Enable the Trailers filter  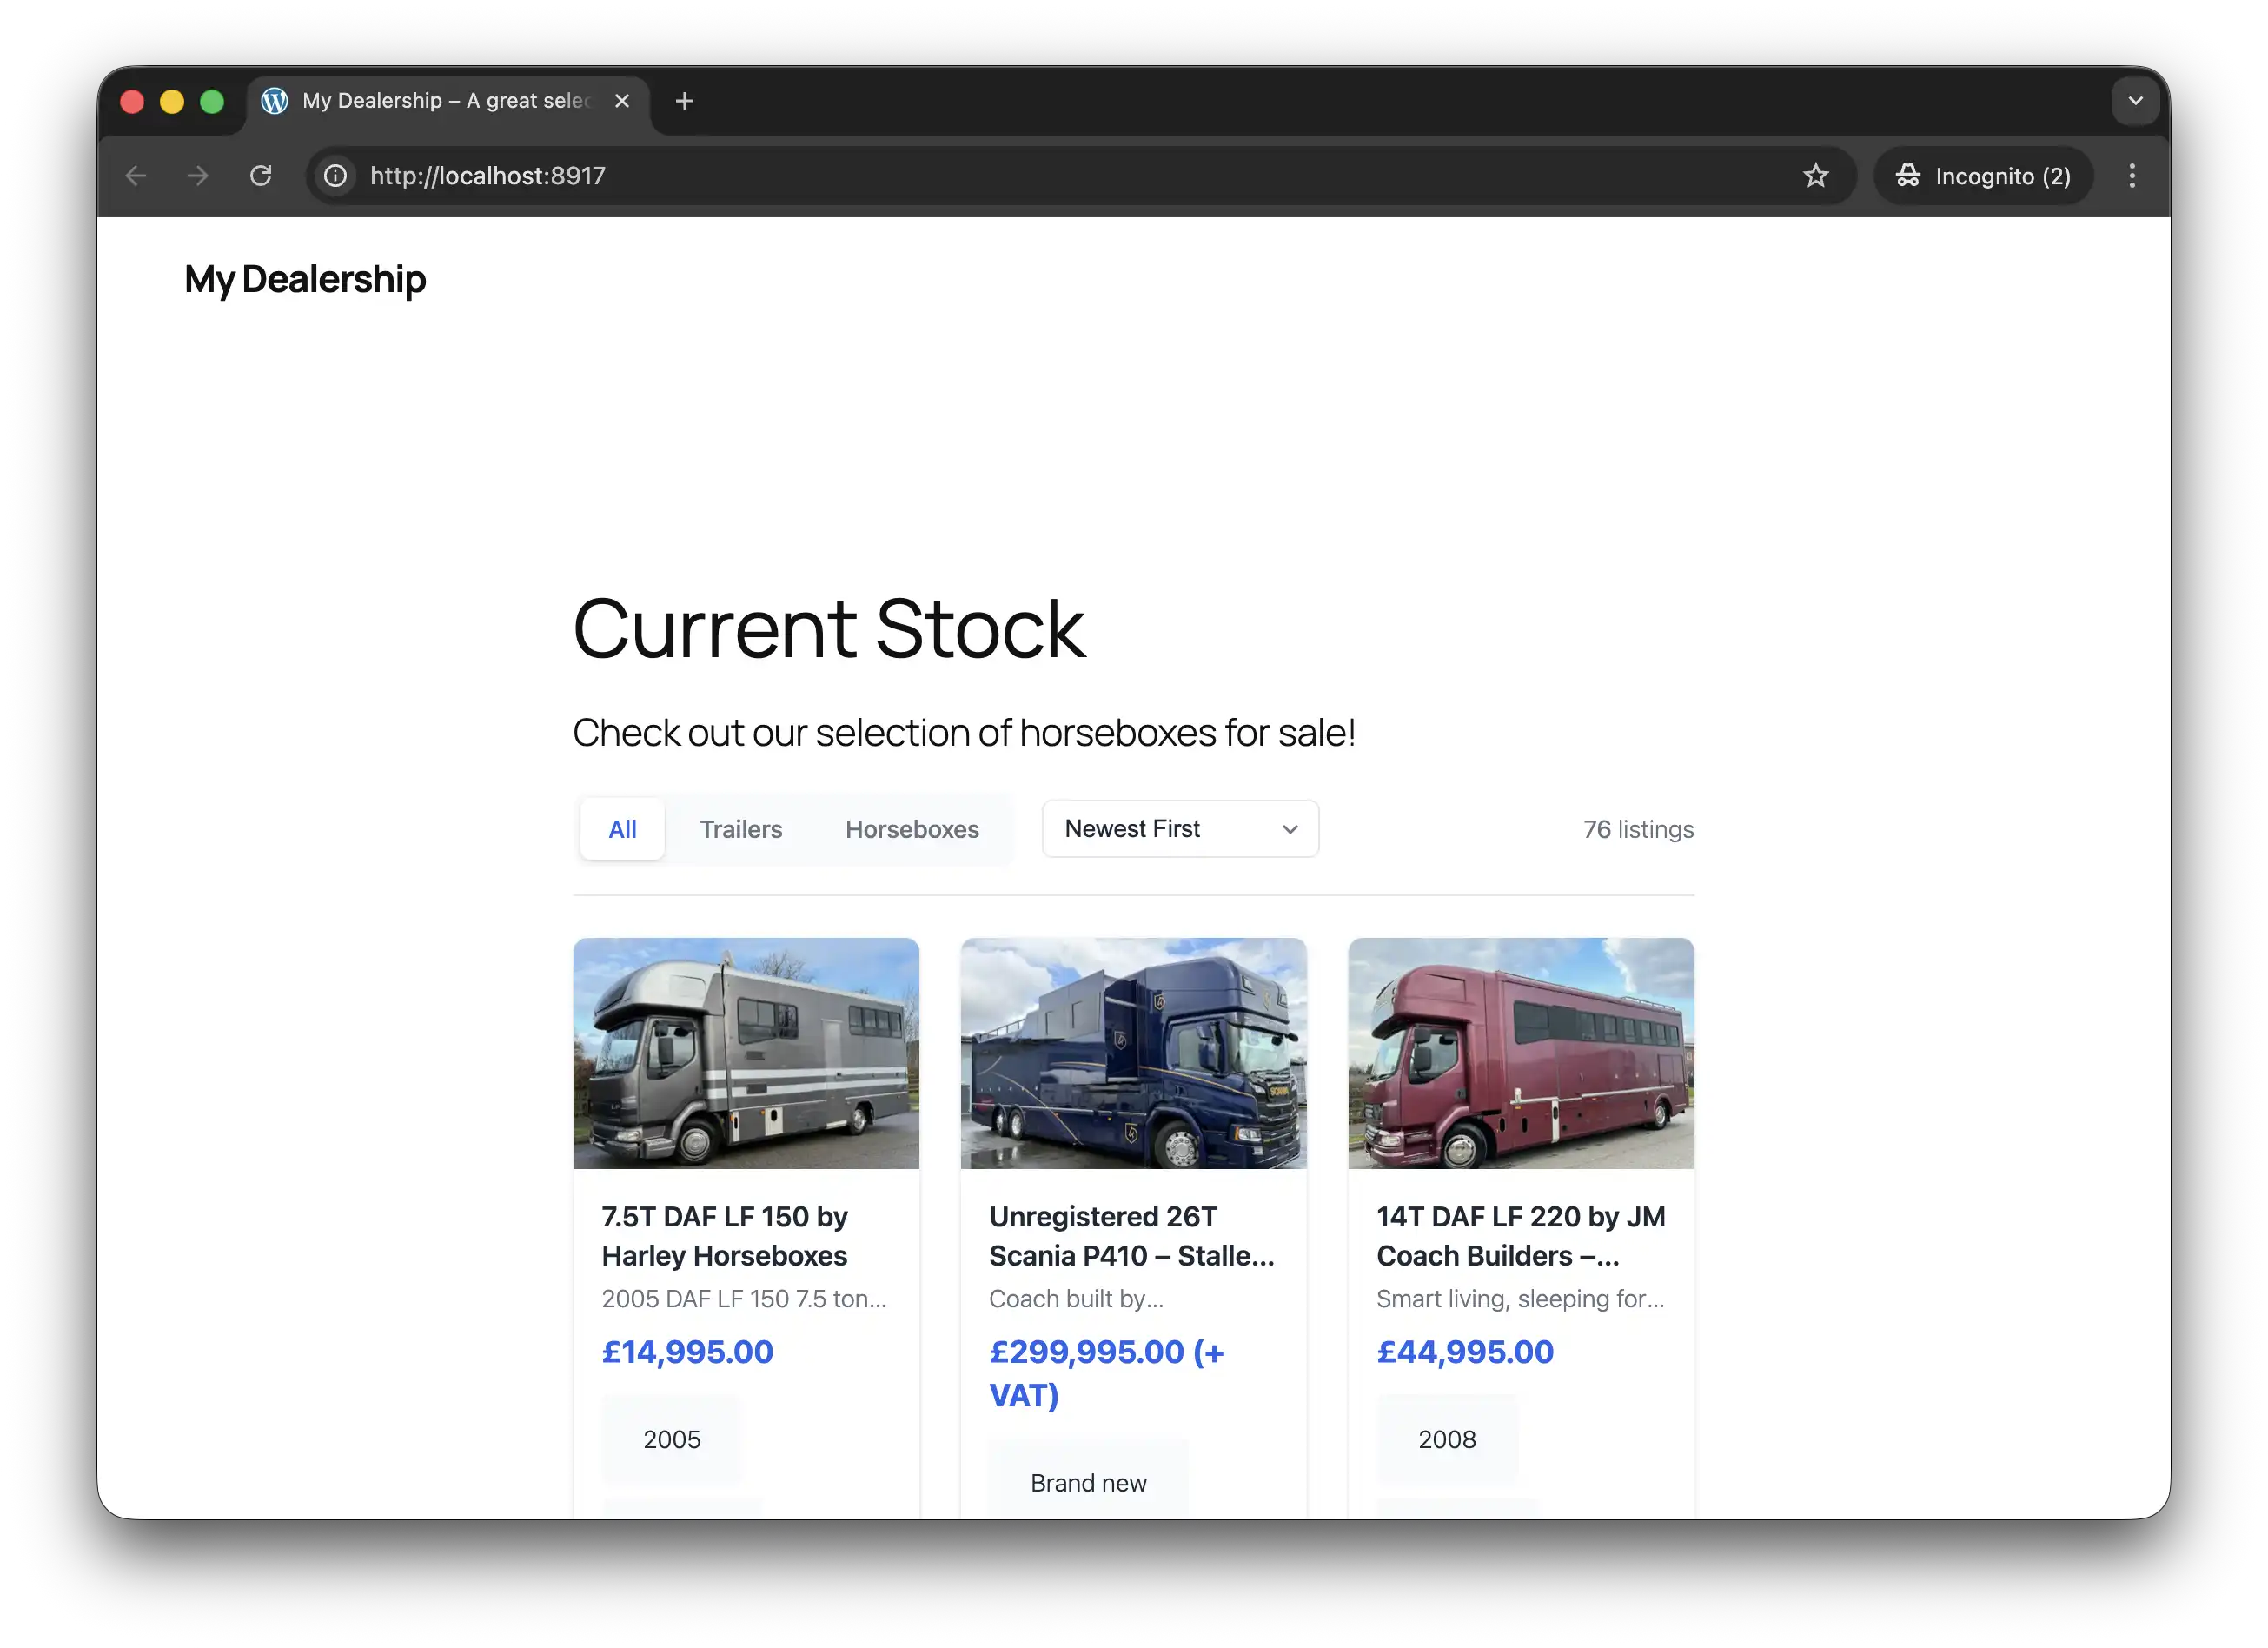740,828
